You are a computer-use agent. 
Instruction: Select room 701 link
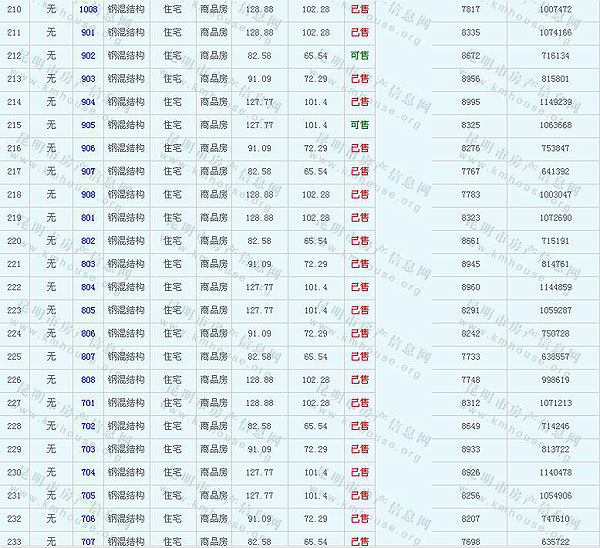pyautogui.click(x=88, y=403)
